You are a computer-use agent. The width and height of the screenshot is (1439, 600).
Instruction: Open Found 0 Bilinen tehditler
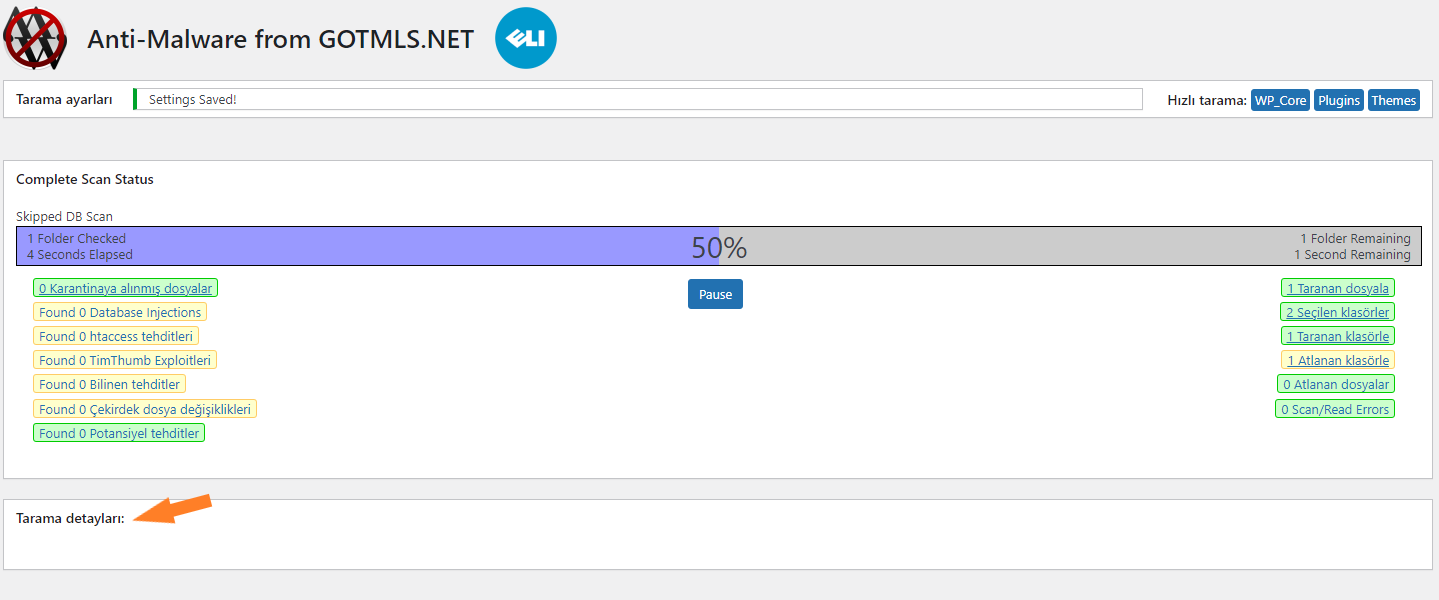(x=110, y=384)
